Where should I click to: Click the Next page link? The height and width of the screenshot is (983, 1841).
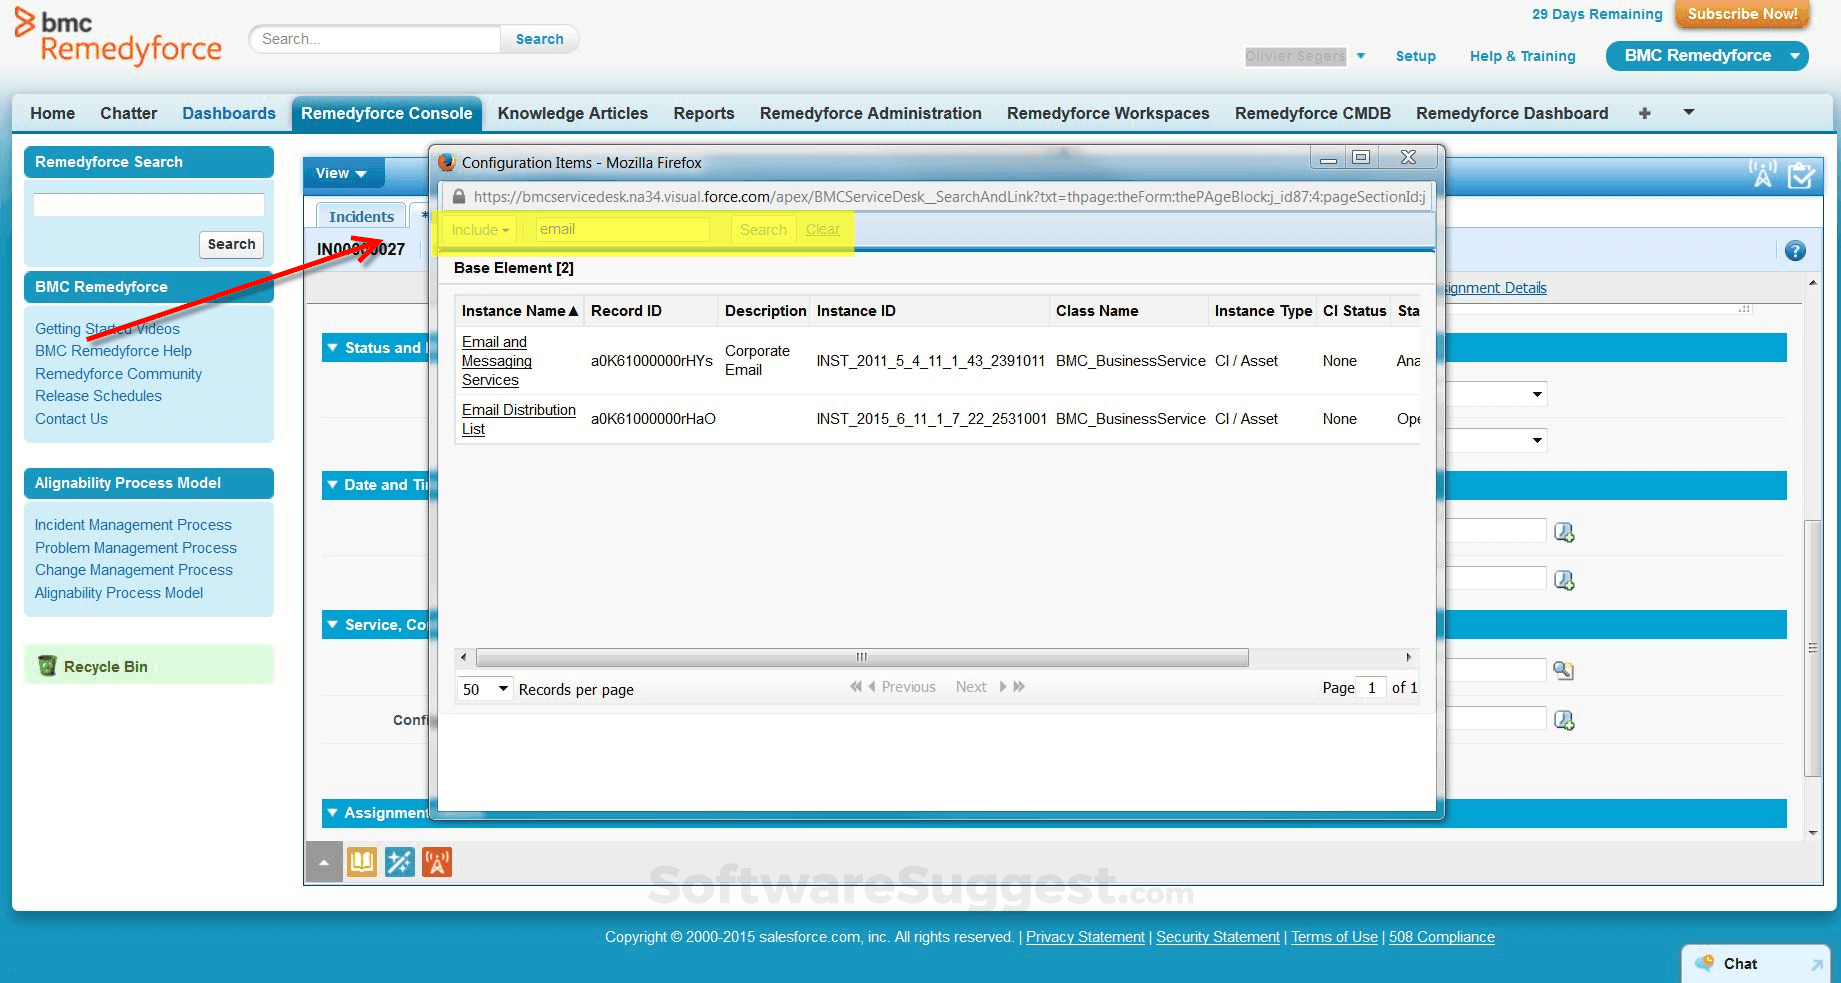971,687
